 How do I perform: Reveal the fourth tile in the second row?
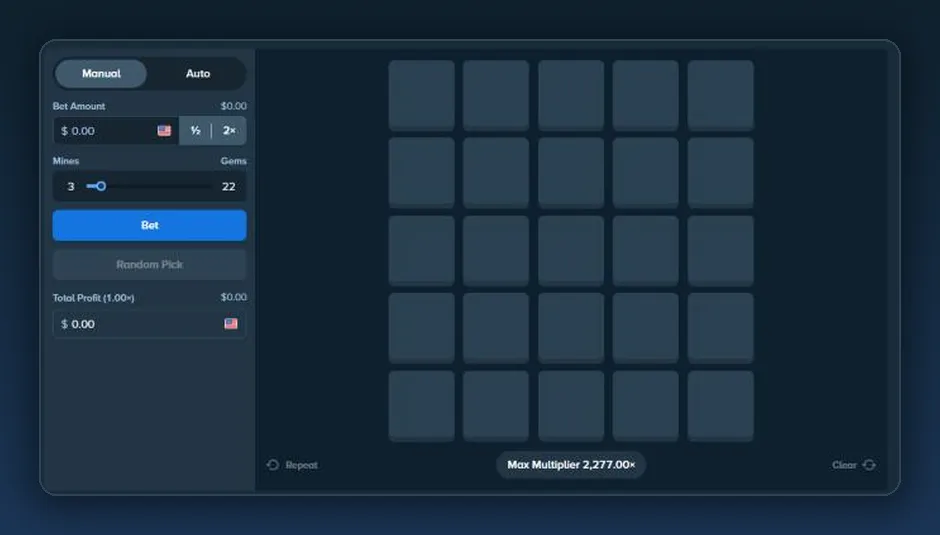646,173
